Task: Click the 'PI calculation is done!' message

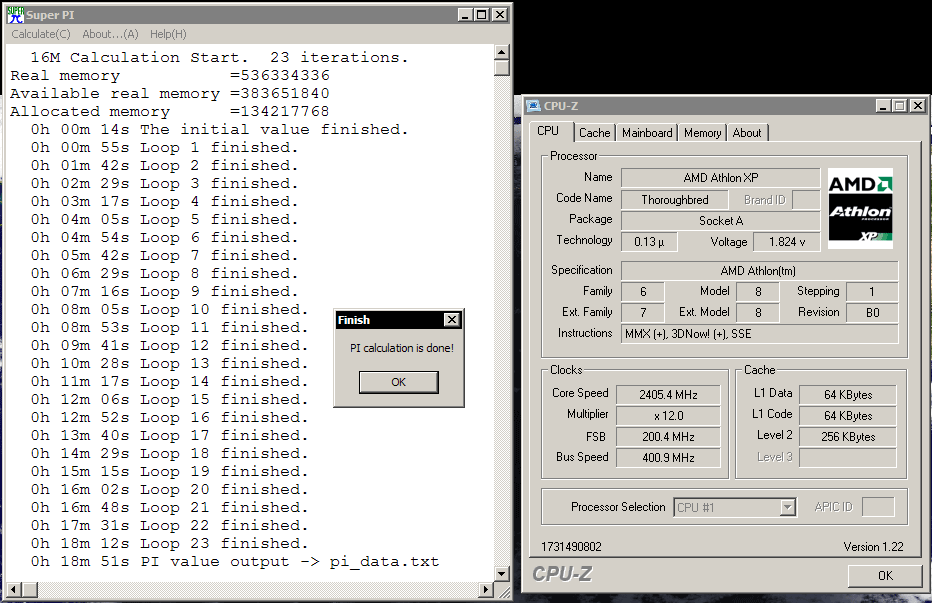Action: coord(402,348)
